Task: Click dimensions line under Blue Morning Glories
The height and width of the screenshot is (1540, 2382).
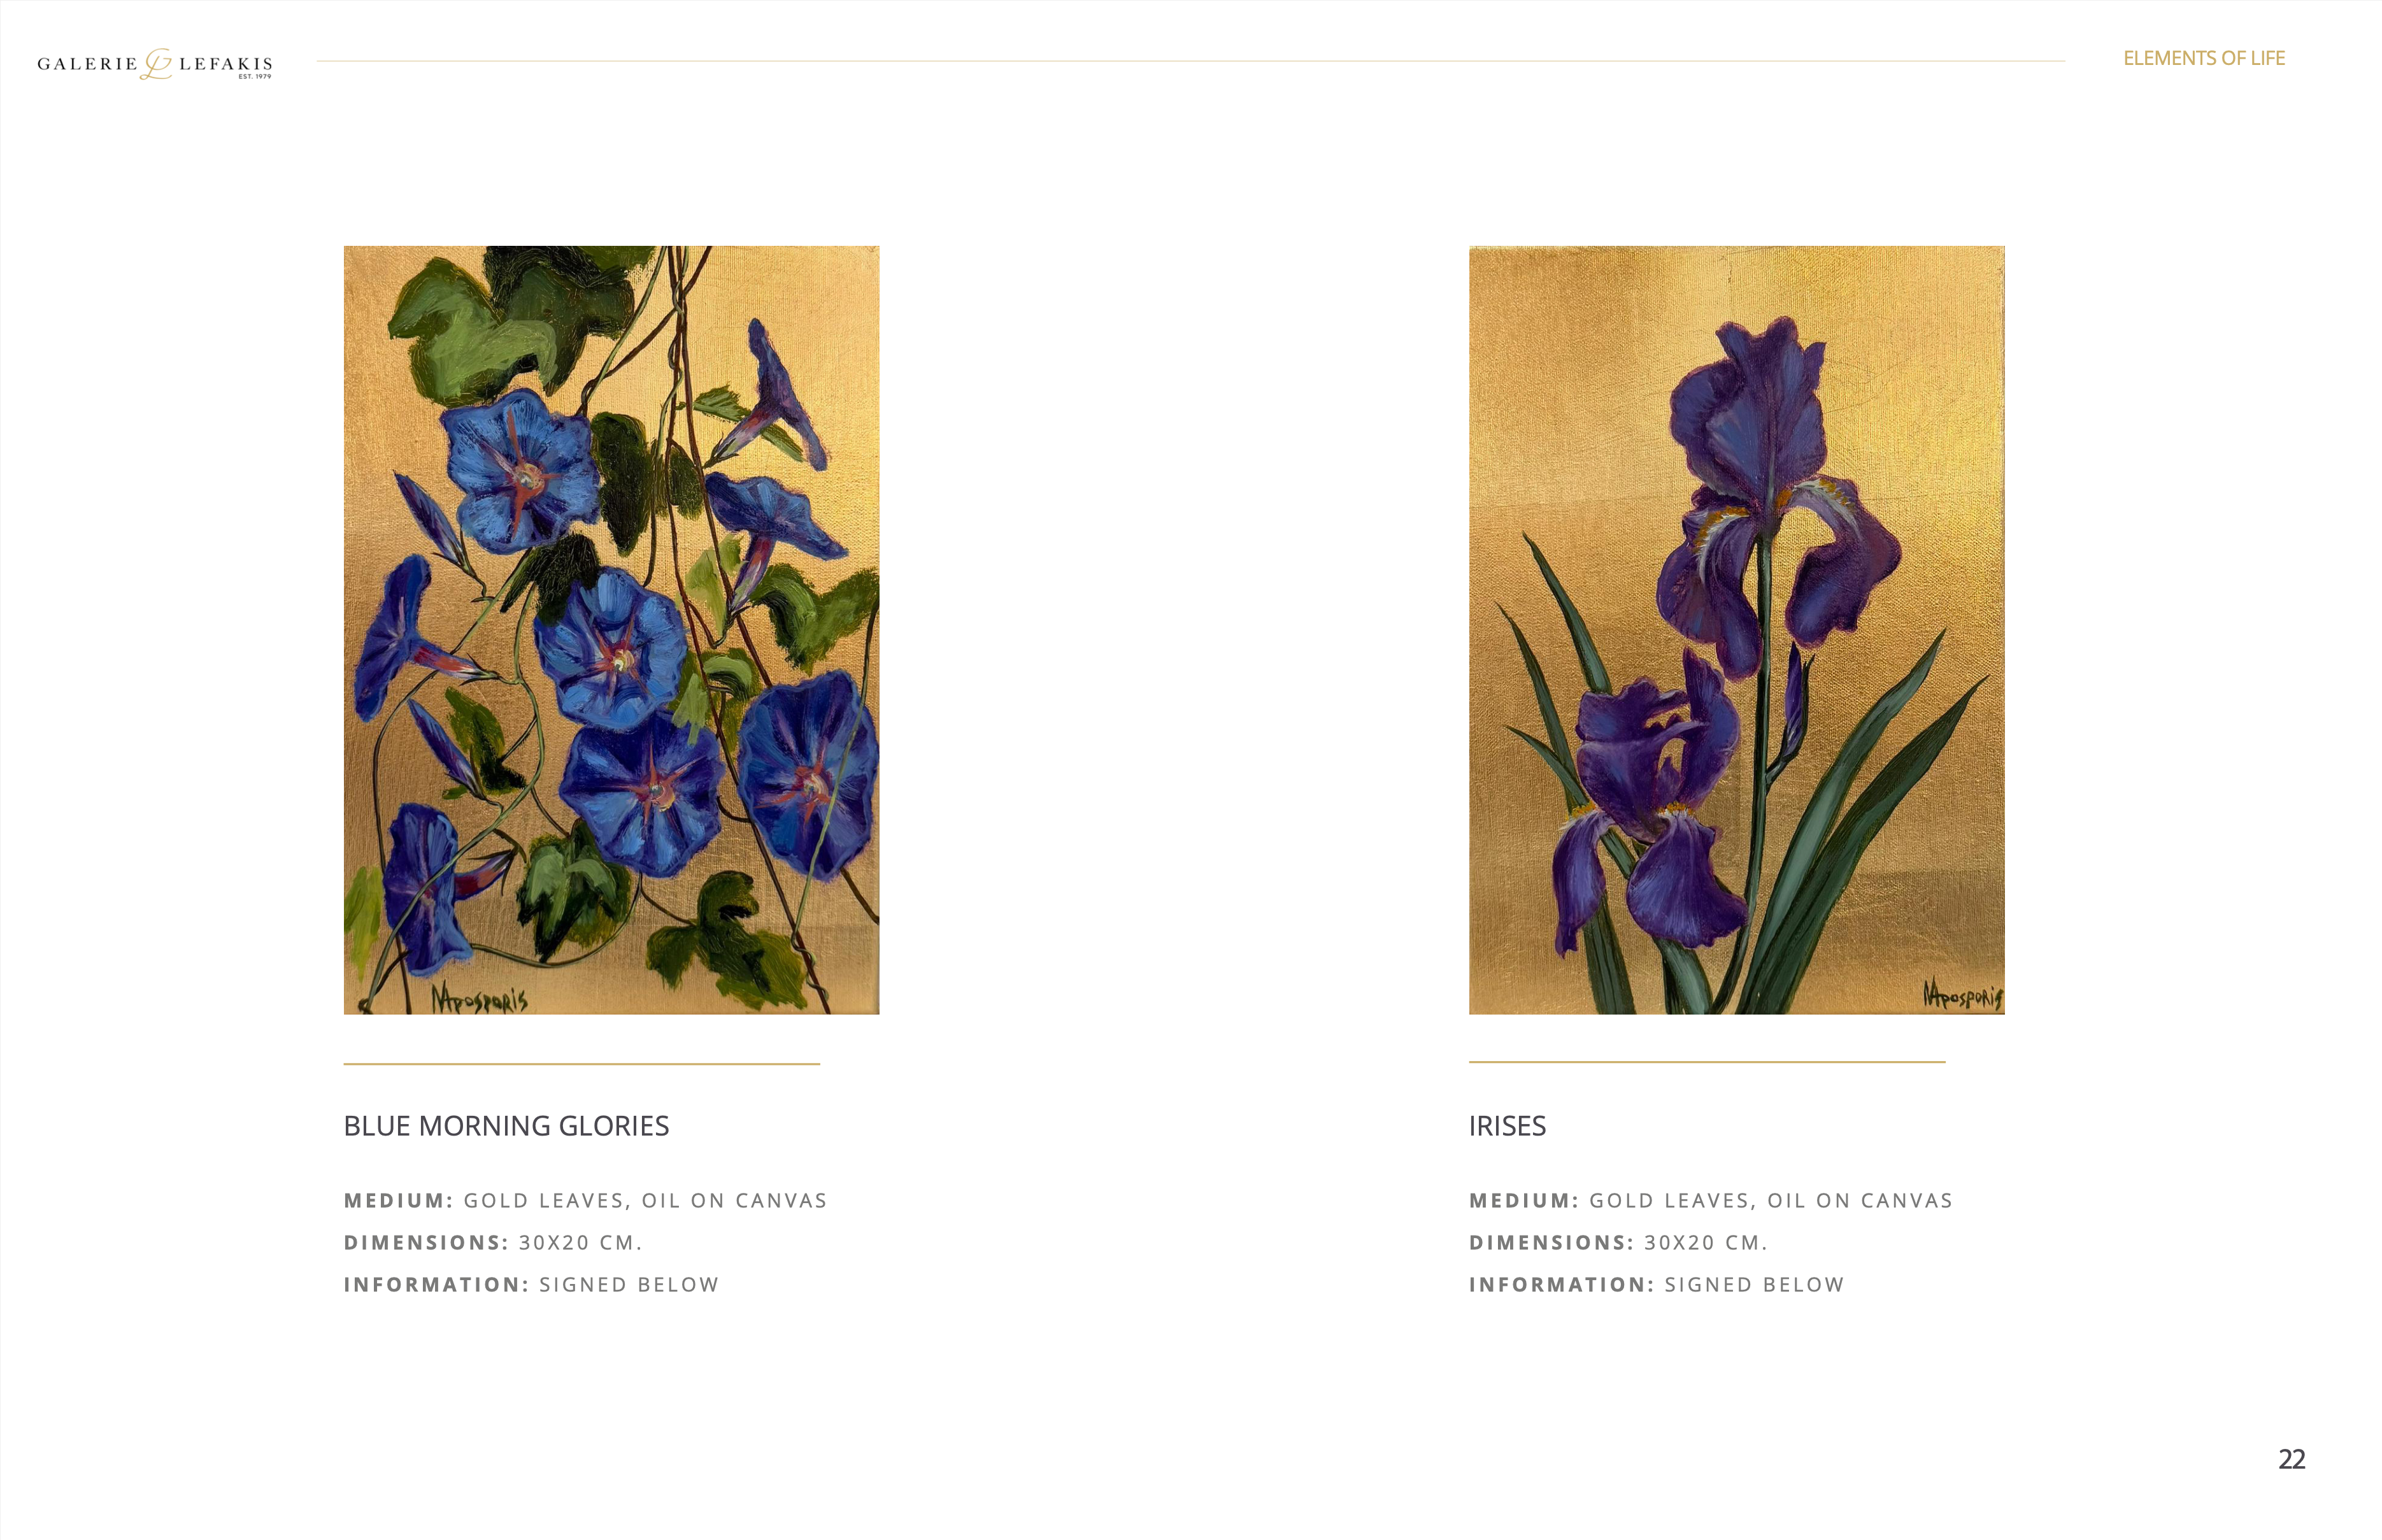Action: click(493, 1242)
